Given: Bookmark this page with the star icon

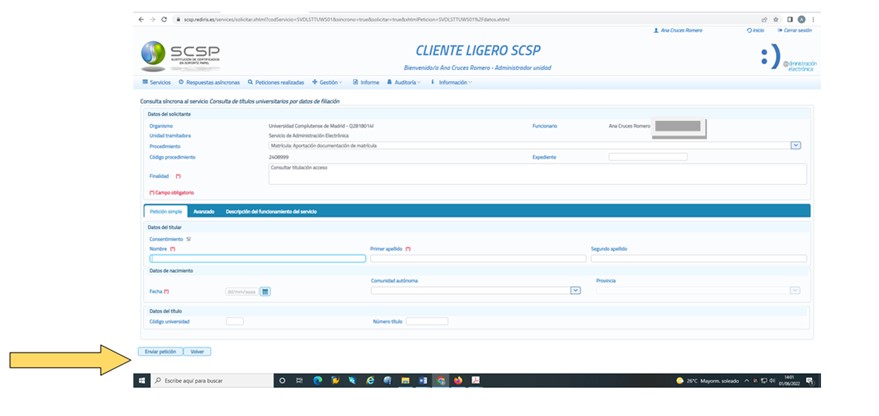Looking at the screenshot, I should click(x=777, y=19).
